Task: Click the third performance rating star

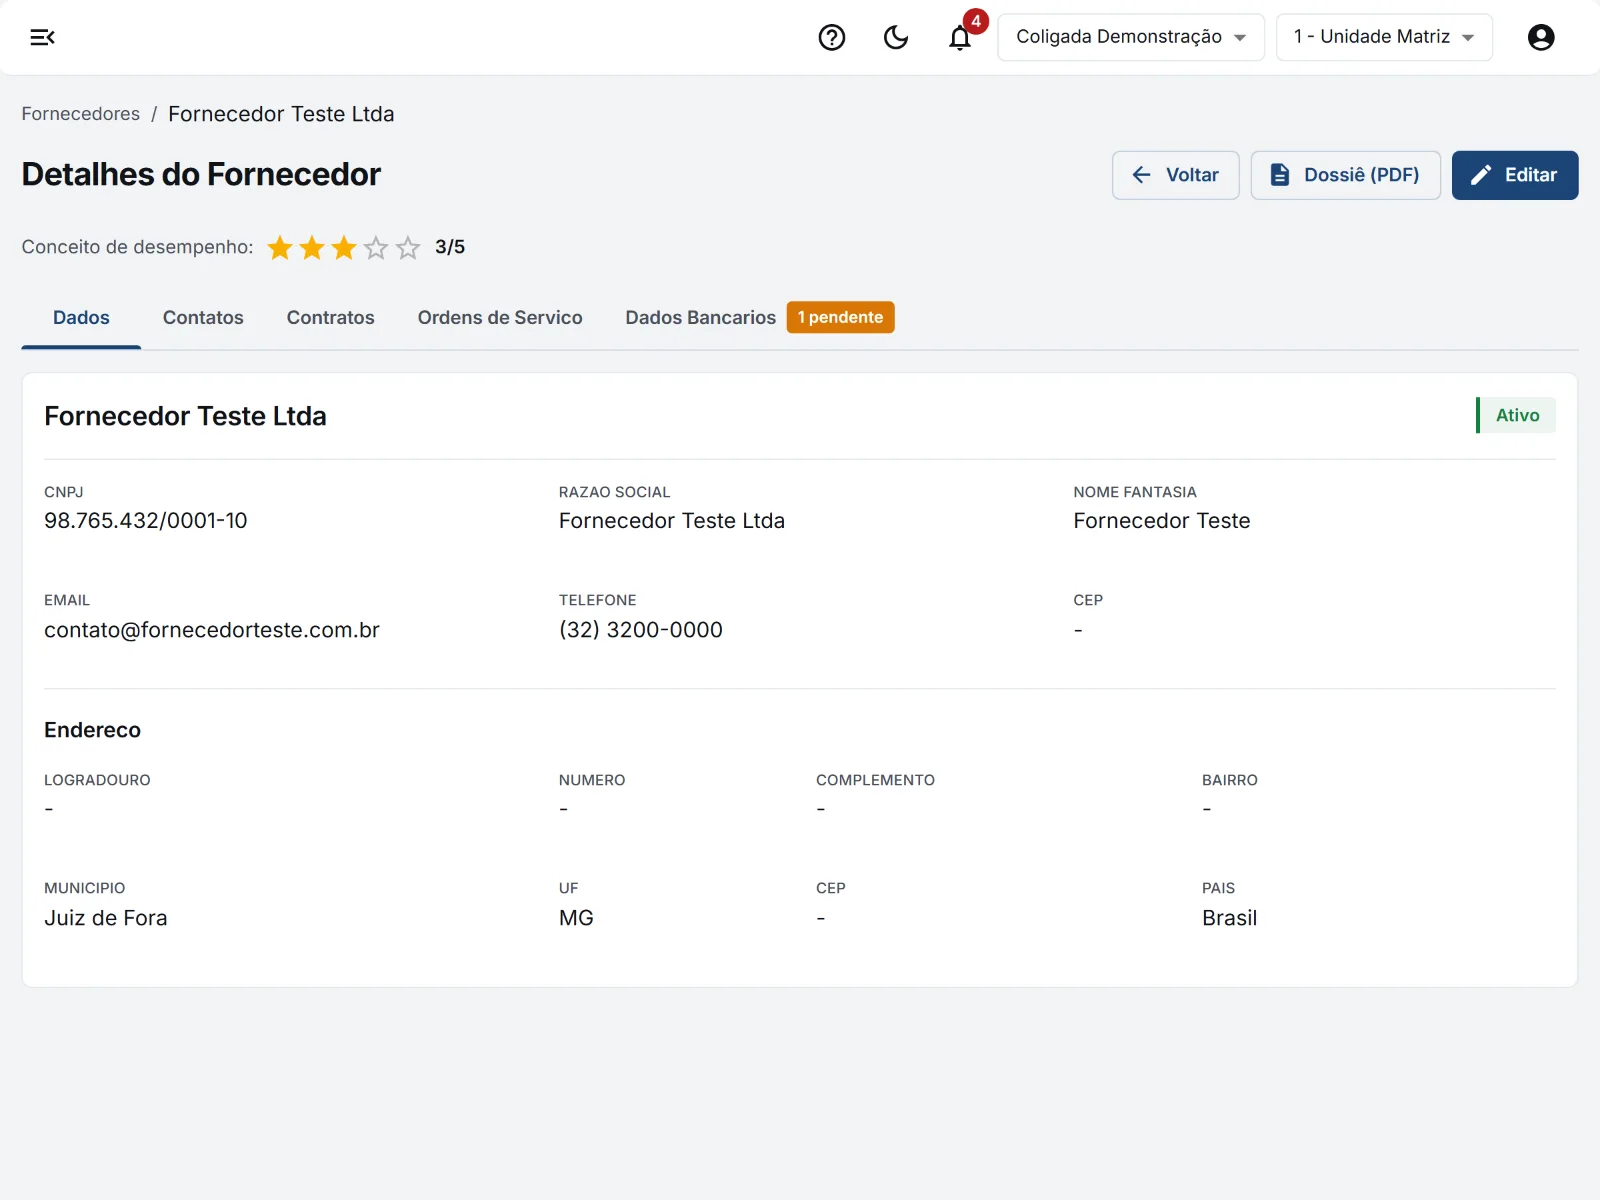Action: pyautogui.click(x=344, y=247)
